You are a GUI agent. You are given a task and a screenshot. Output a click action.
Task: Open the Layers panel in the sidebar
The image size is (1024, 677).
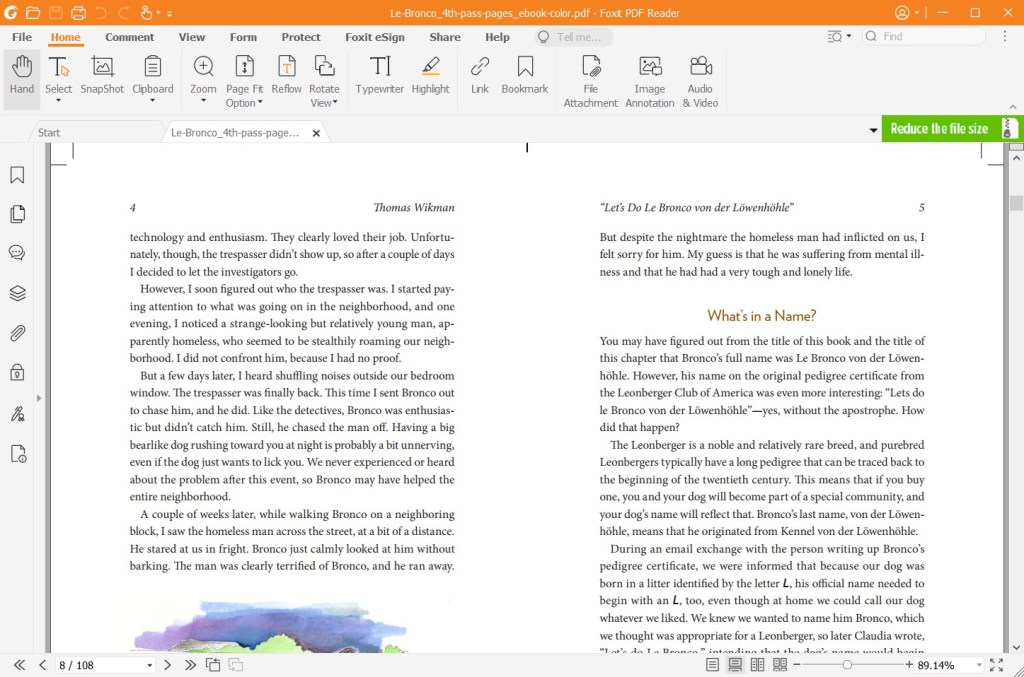click(16, 293)
